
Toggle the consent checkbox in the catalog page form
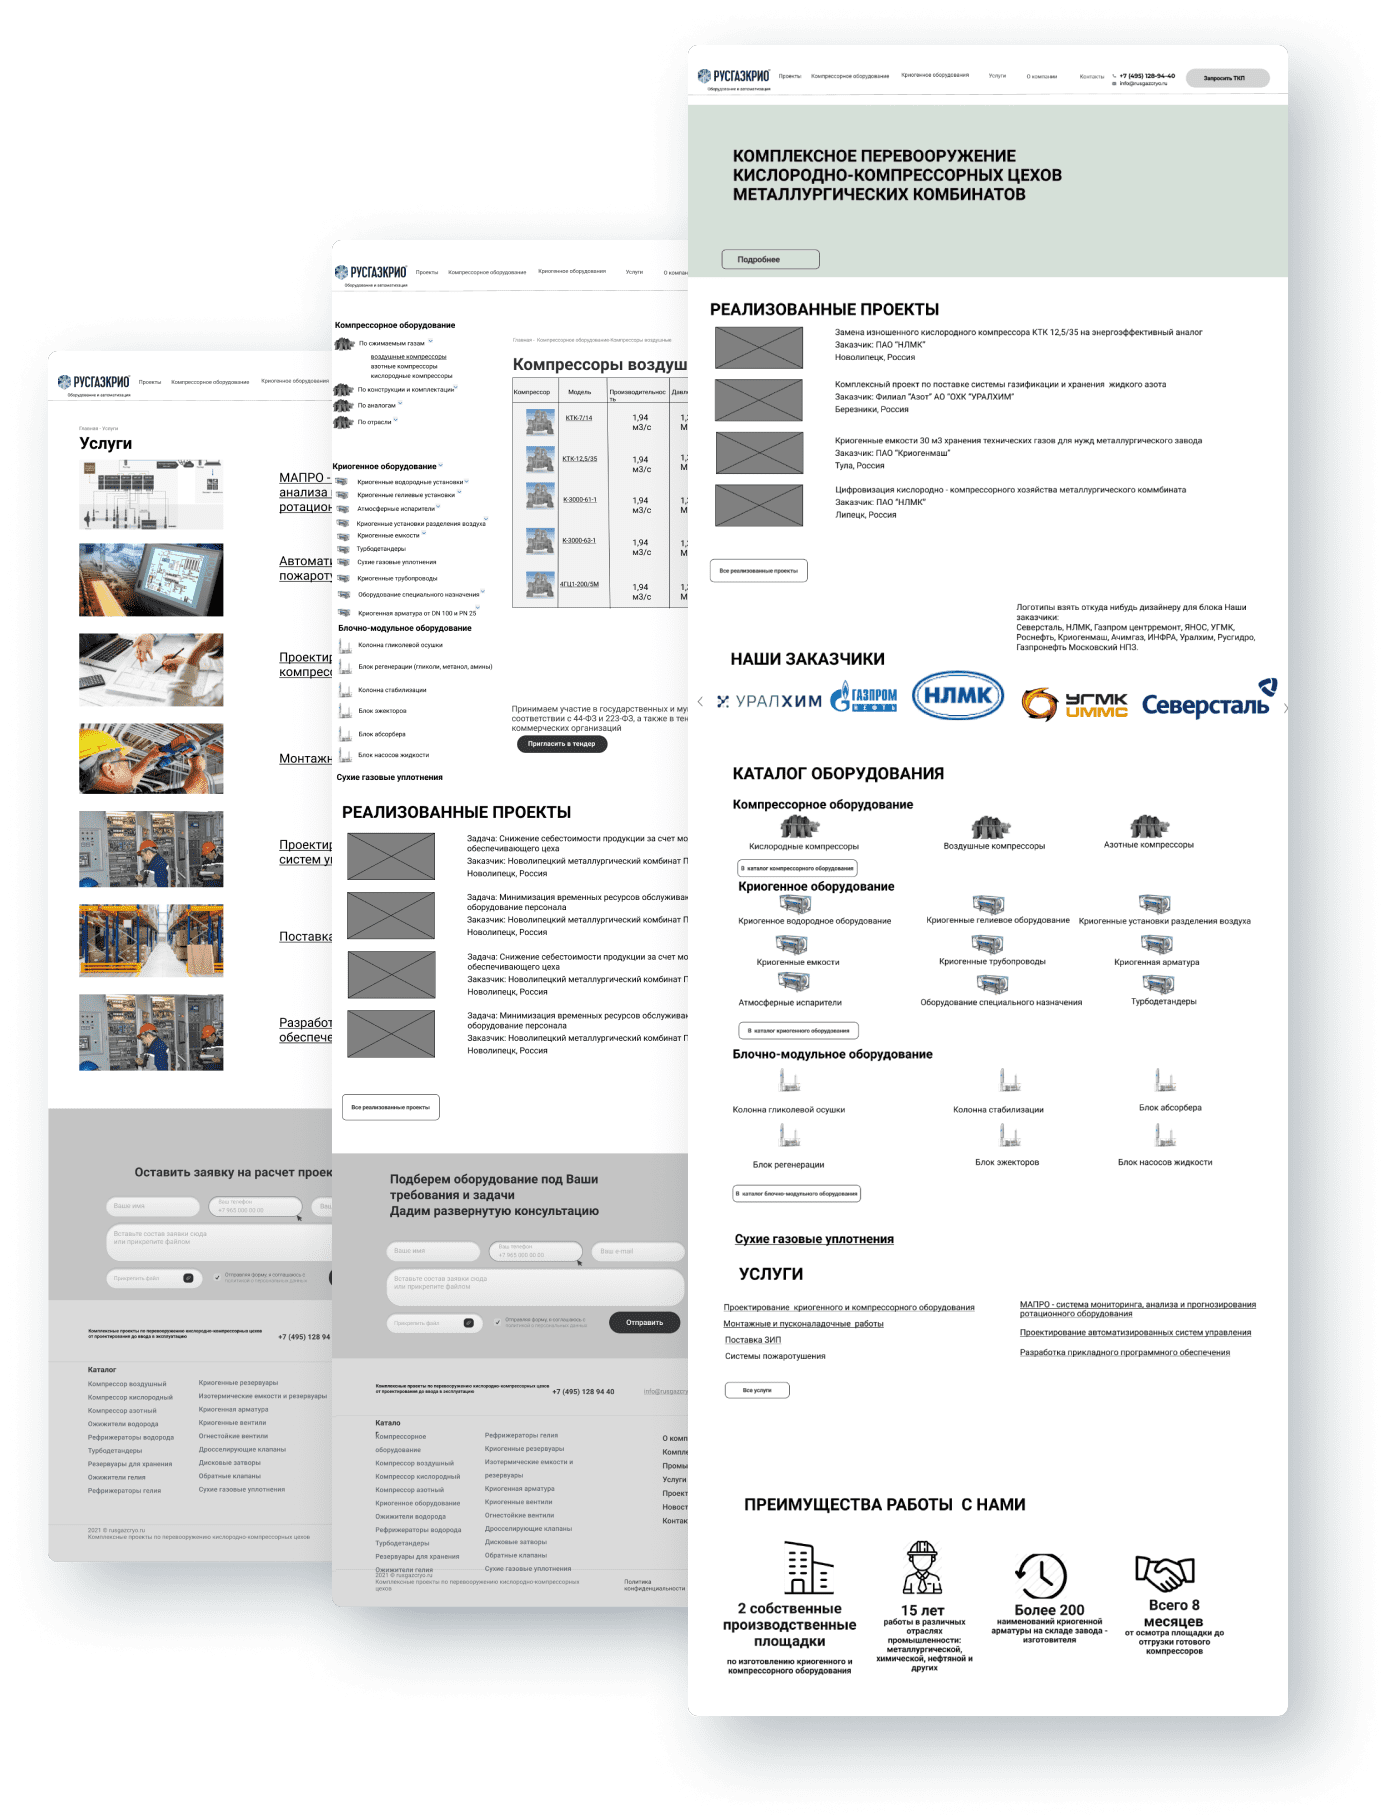pos(498,1322)
